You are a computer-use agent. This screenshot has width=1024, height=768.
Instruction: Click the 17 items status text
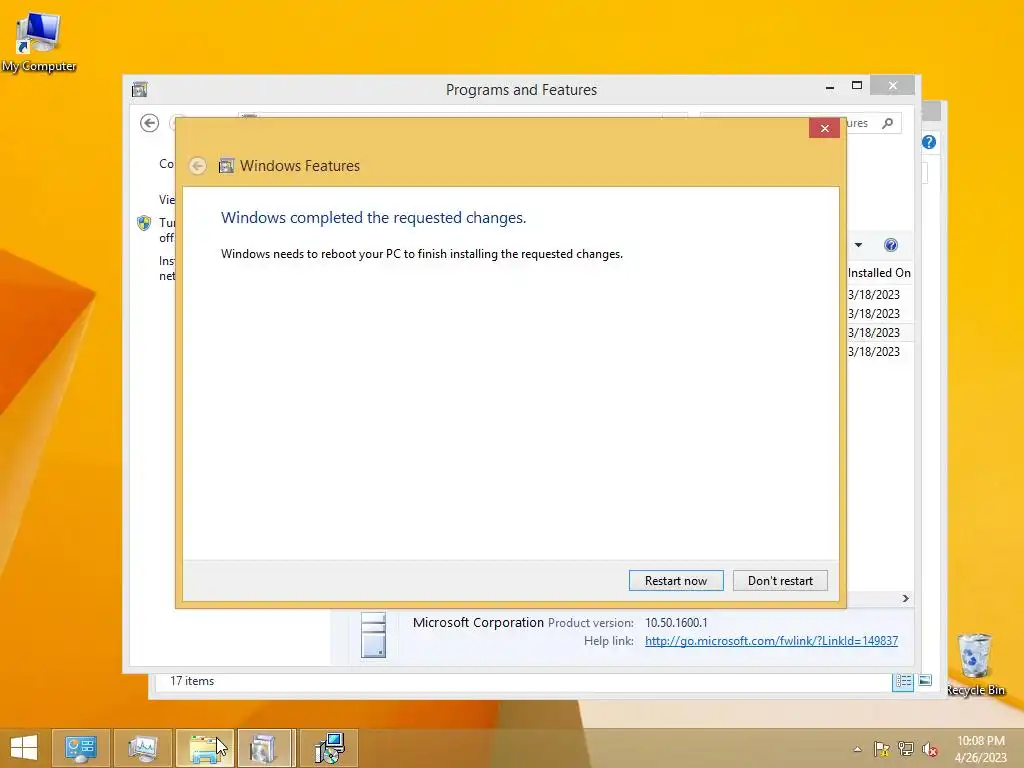192,680
